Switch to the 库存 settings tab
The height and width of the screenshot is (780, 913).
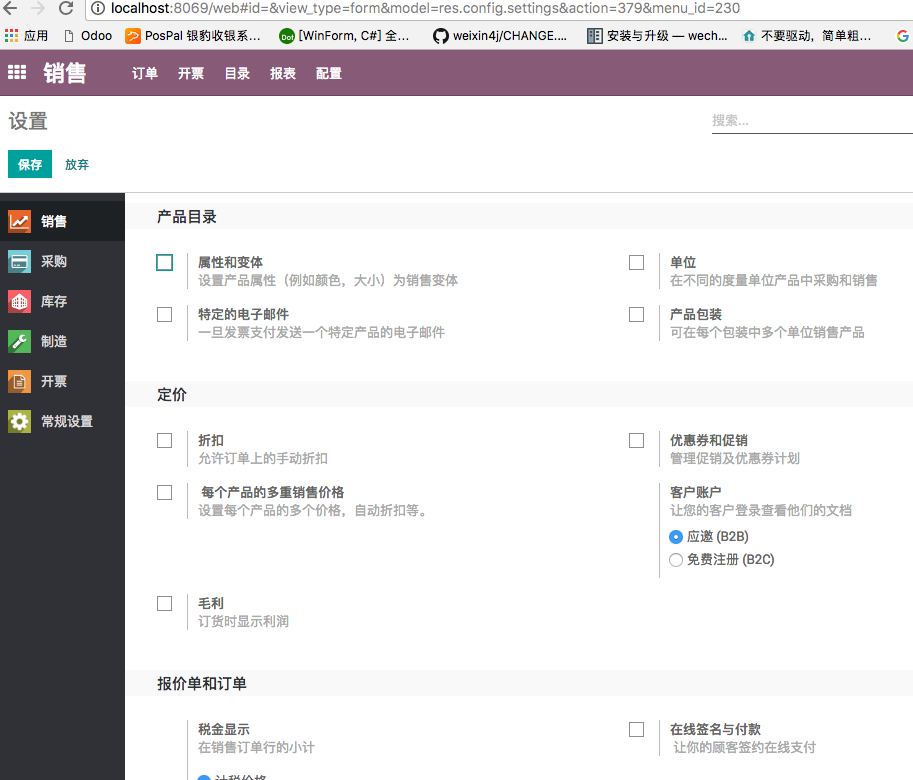point(62,302)
